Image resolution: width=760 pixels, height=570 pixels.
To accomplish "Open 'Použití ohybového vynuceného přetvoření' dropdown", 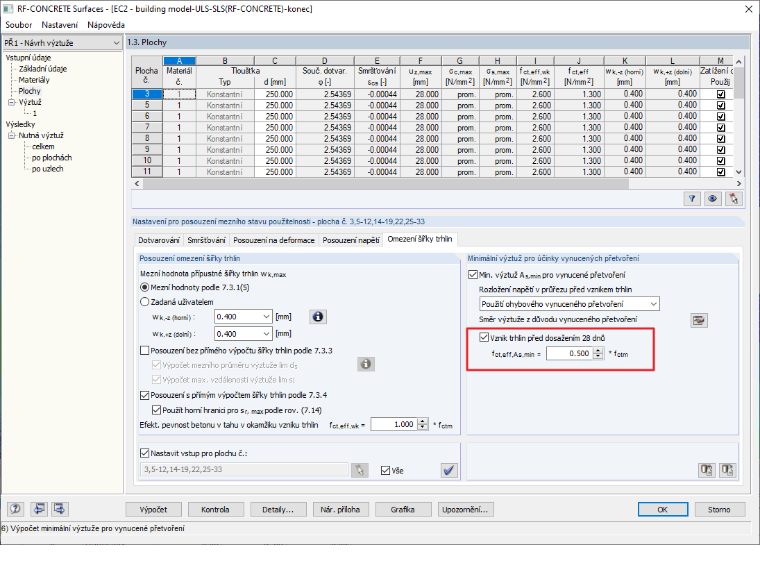I will click(x=569, y=304).
